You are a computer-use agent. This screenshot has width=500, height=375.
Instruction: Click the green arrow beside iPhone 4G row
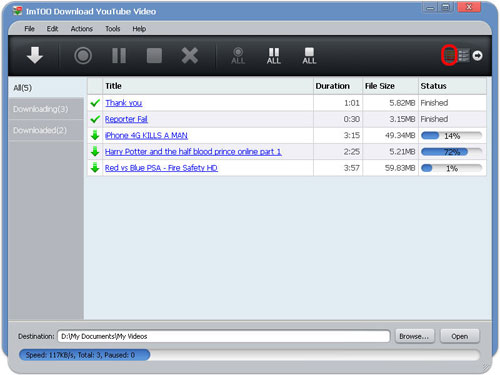tap(95, 135)
